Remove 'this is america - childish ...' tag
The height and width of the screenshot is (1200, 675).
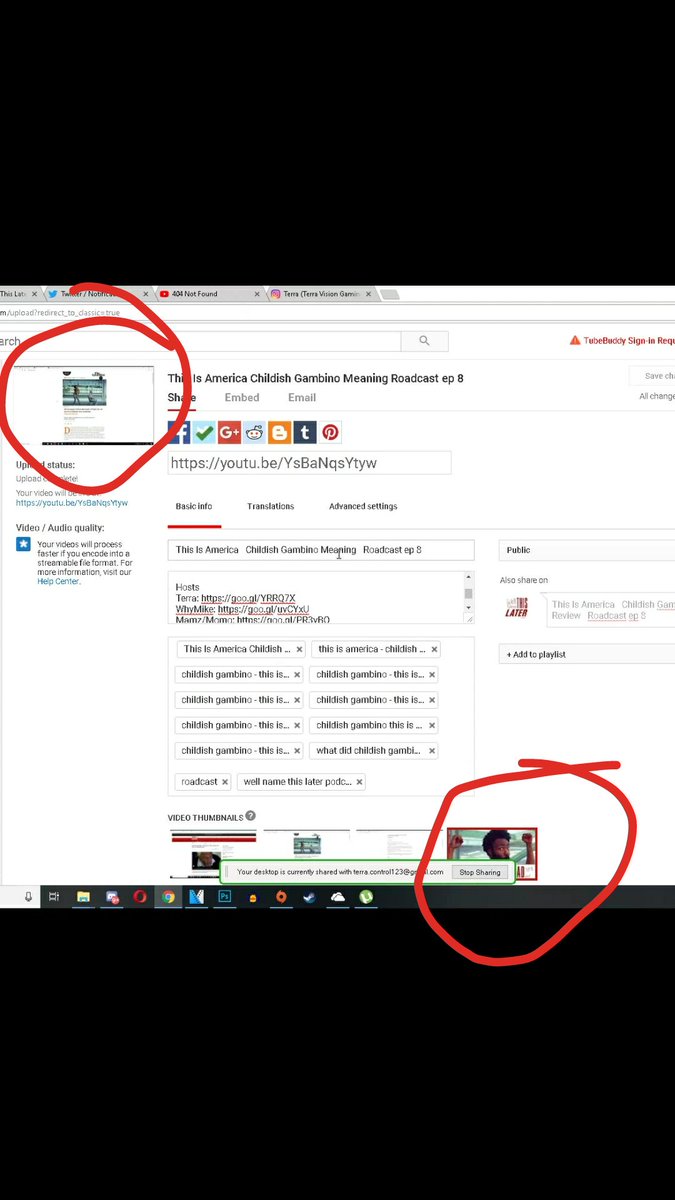[x=434, y=649]
